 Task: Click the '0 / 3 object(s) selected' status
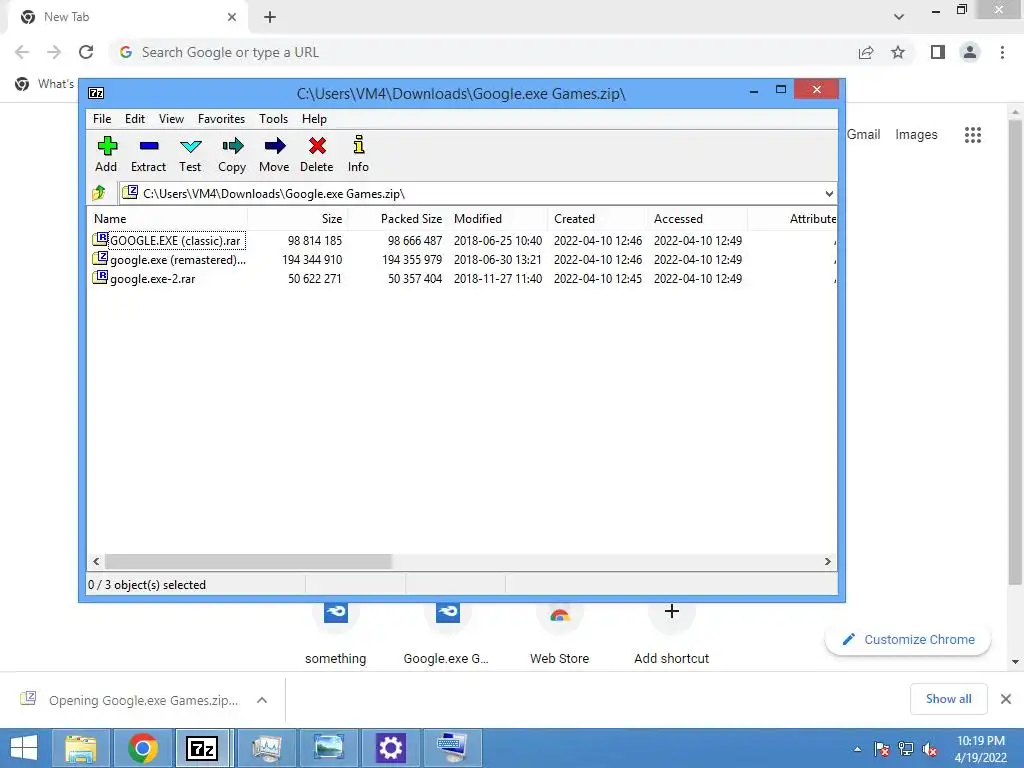147,584
